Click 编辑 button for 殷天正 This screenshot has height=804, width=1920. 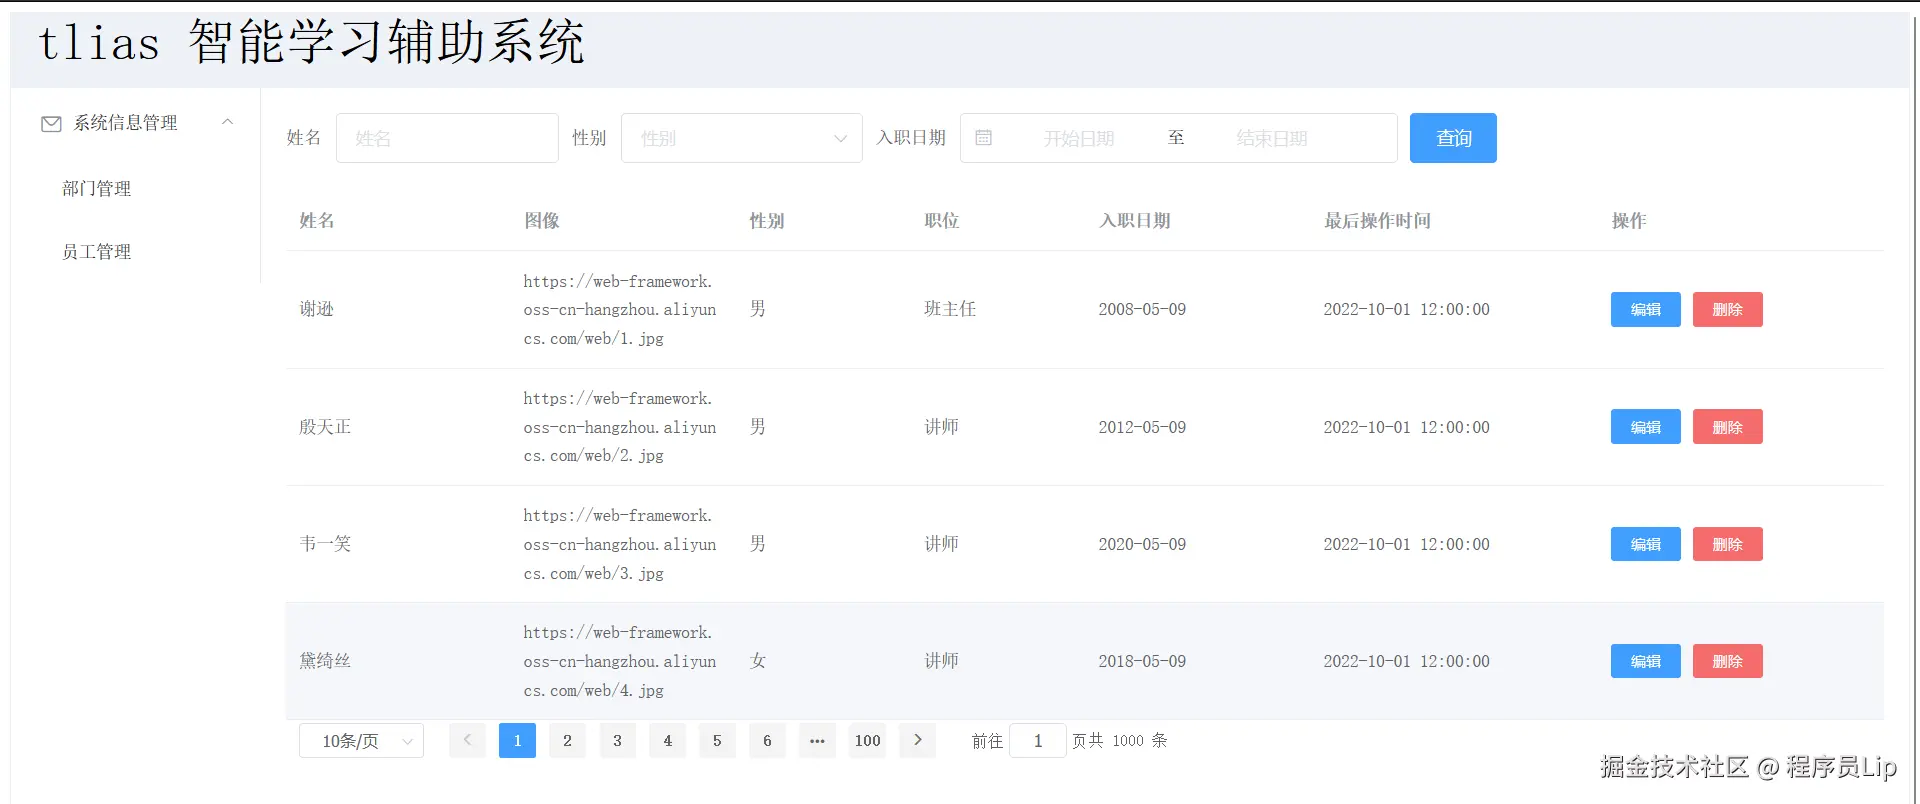pyautogui.click(x=1645, y=427)
